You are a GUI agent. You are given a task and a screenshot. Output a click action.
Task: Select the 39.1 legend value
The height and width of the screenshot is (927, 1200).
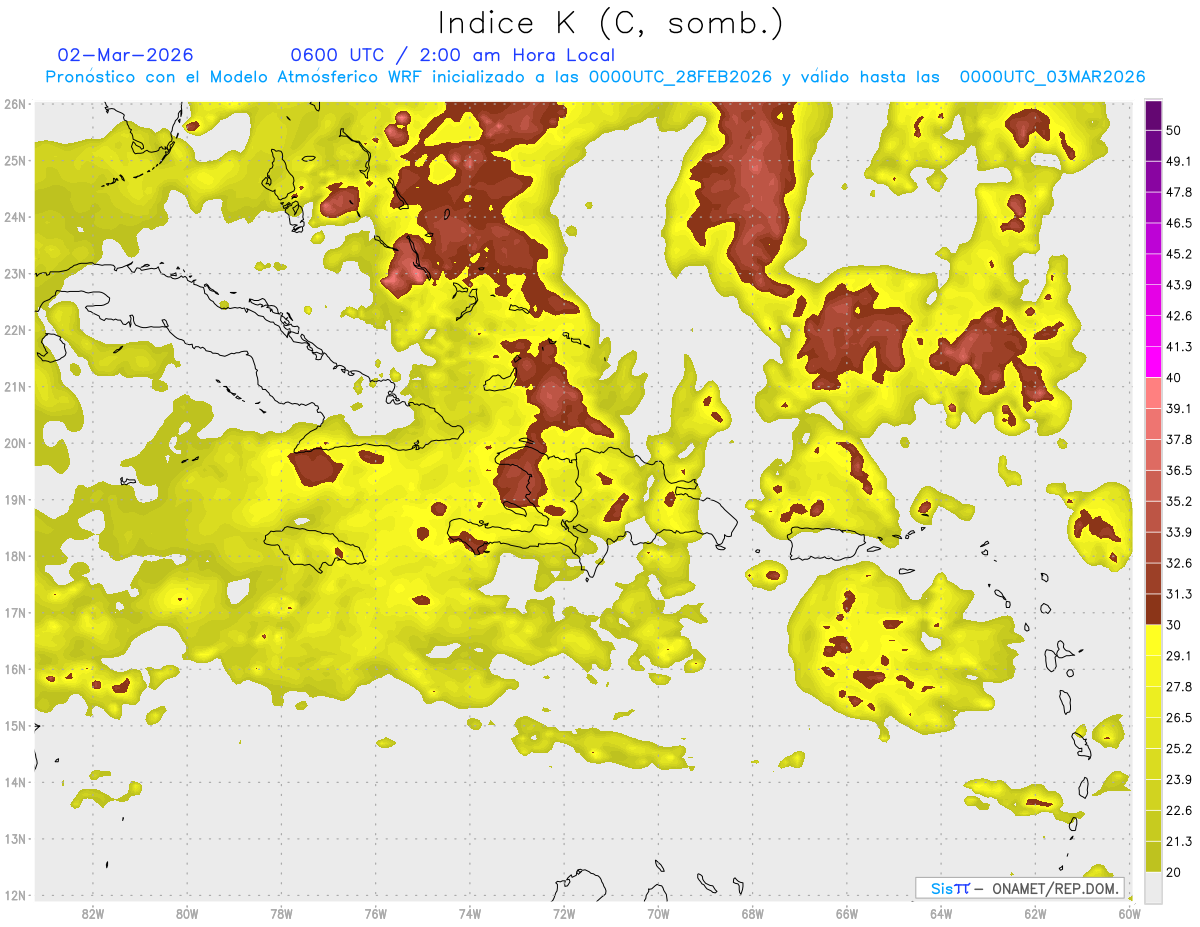(1179, 409)
